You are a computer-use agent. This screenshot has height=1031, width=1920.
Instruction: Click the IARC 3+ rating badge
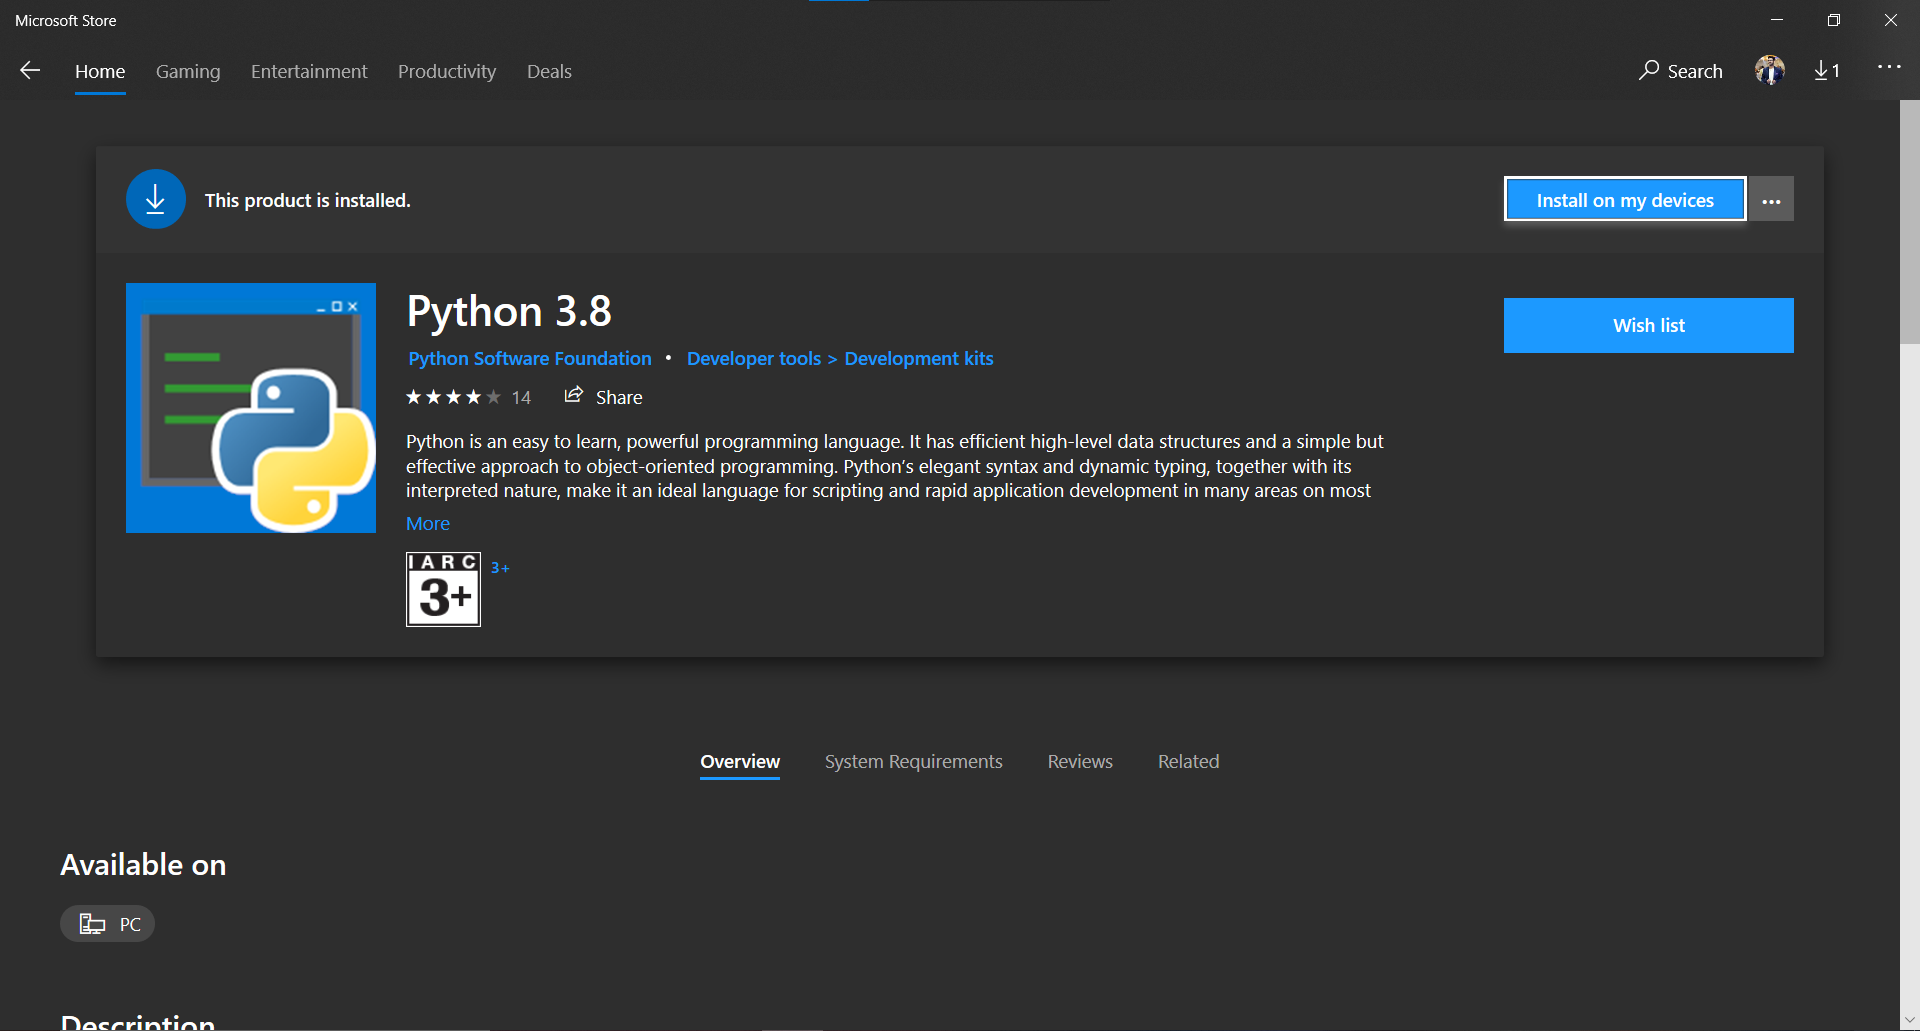[443, 589]
